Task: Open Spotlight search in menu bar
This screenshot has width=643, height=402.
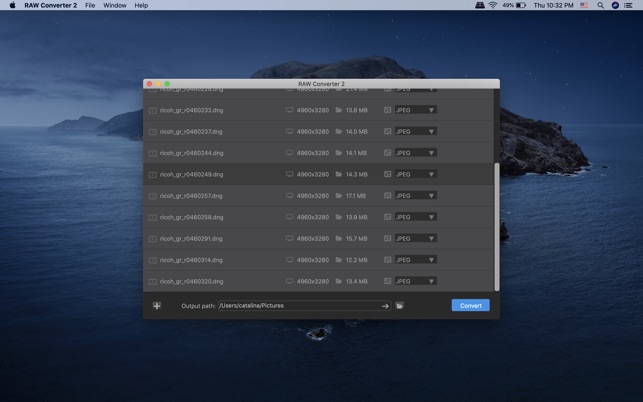Action: (x=600, y=5)
